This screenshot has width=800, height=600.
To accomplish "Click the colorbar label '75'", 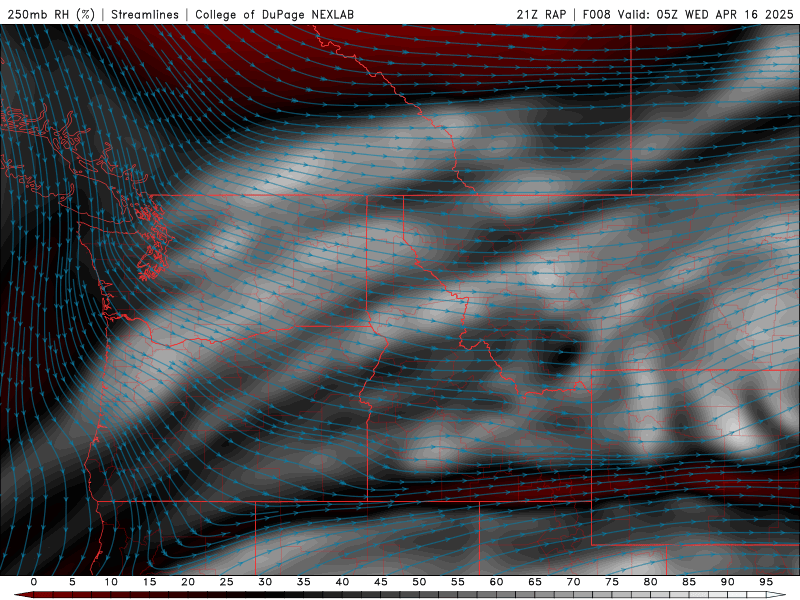I will tap(612, 582).
